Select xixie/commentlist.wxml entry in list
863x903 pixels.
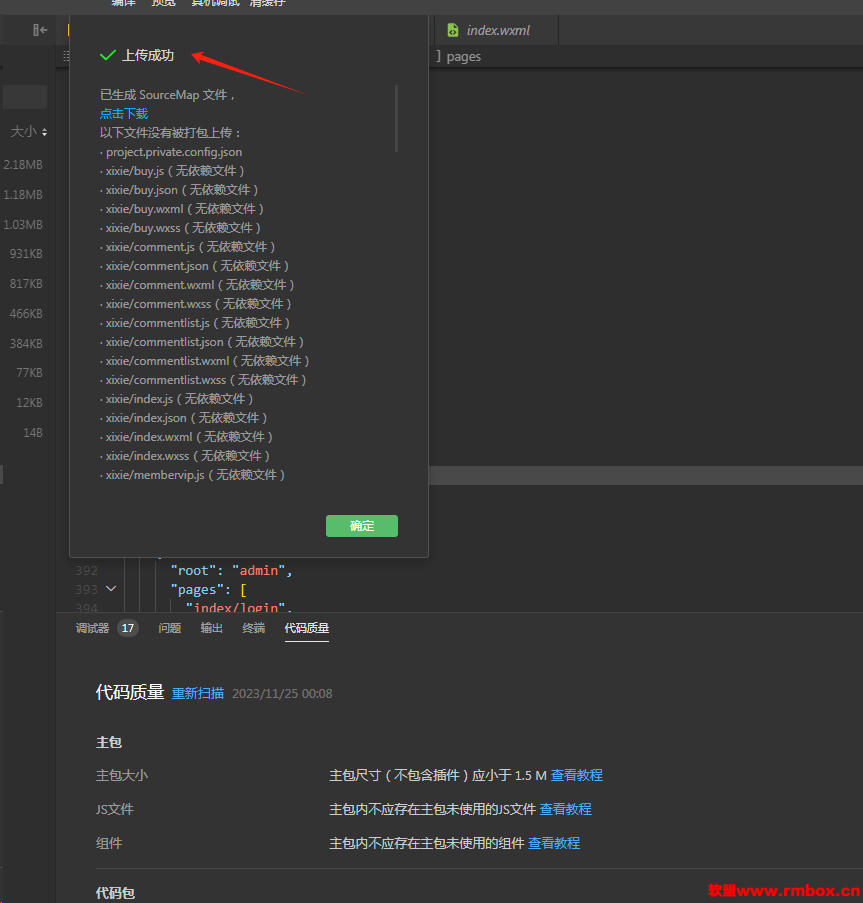pyautogui.click(x=205, y=361)
